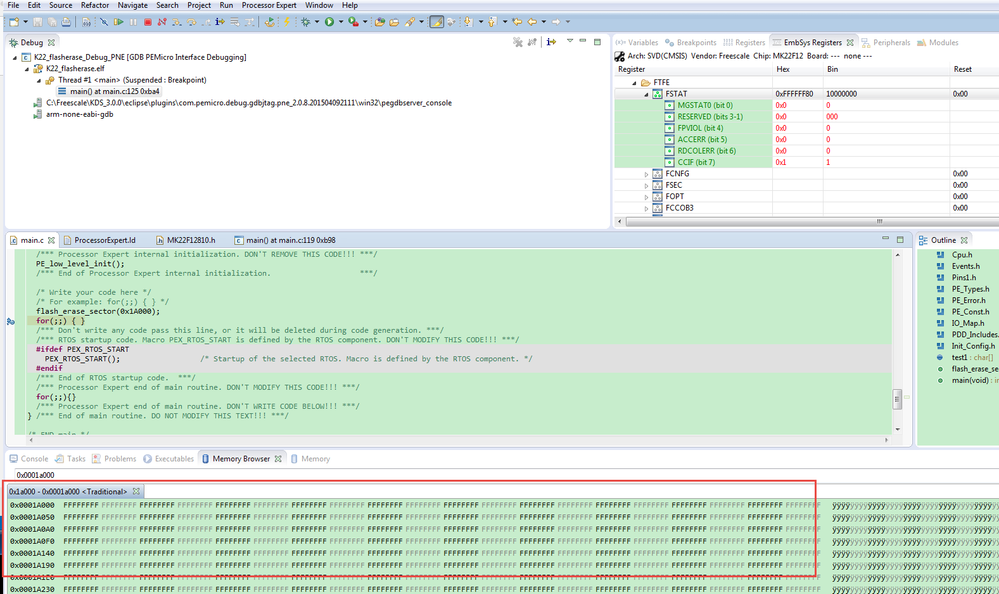Collapse Thread #1 main tree node
Viewport: 999px width, 594px height.
click(x=39, y=80)
